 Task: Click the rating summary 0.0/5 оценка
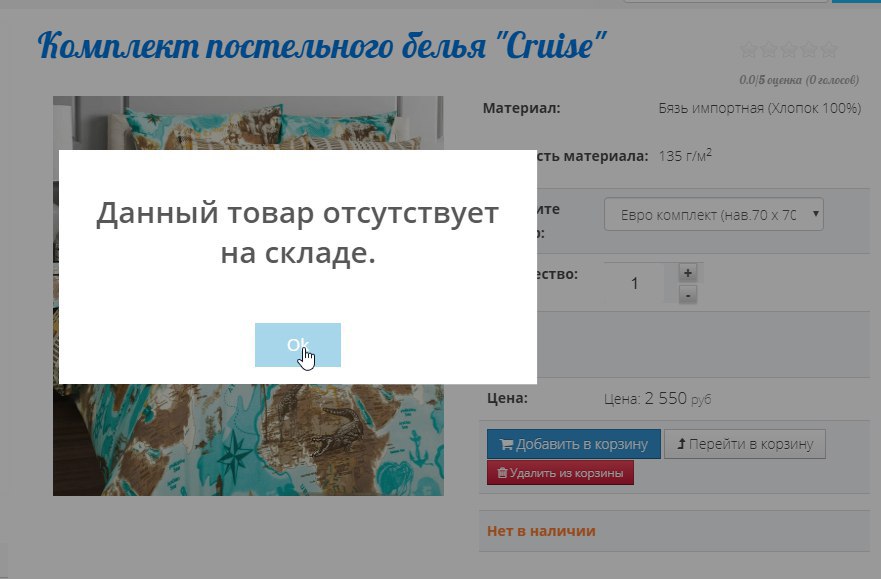(x=799, y=80)
